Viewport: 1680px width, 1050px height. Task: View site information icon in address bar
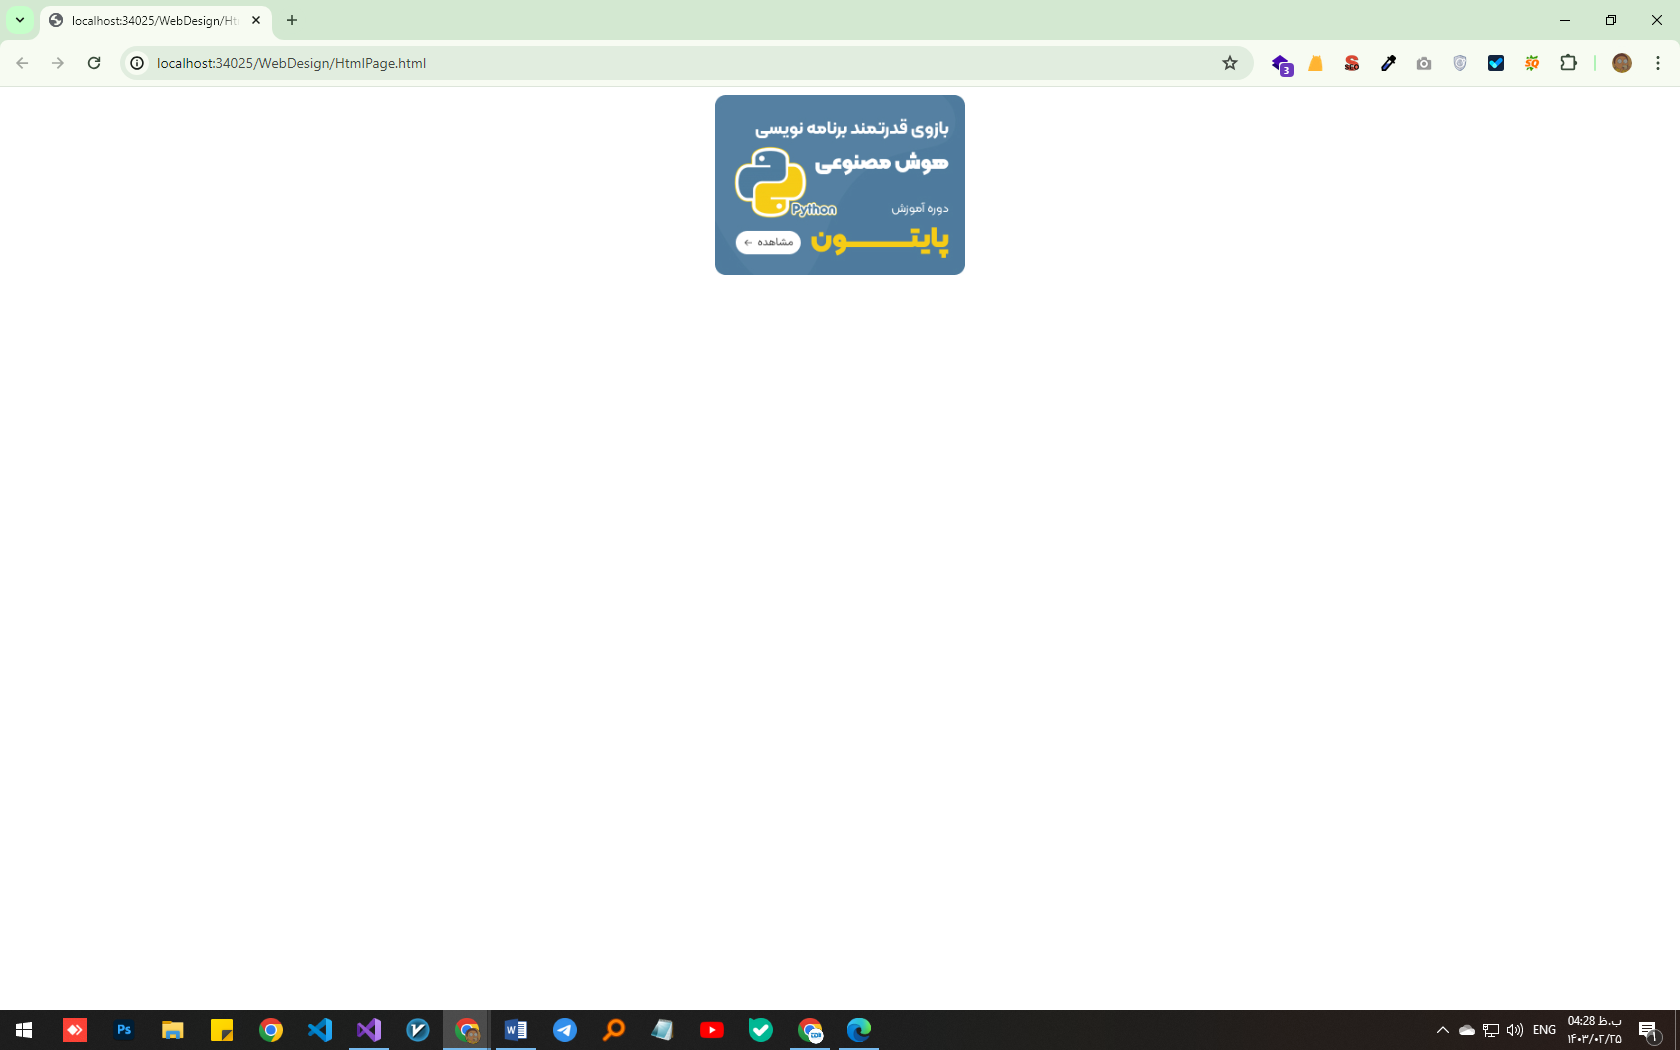pyautogui.click(x=137, y=63)
